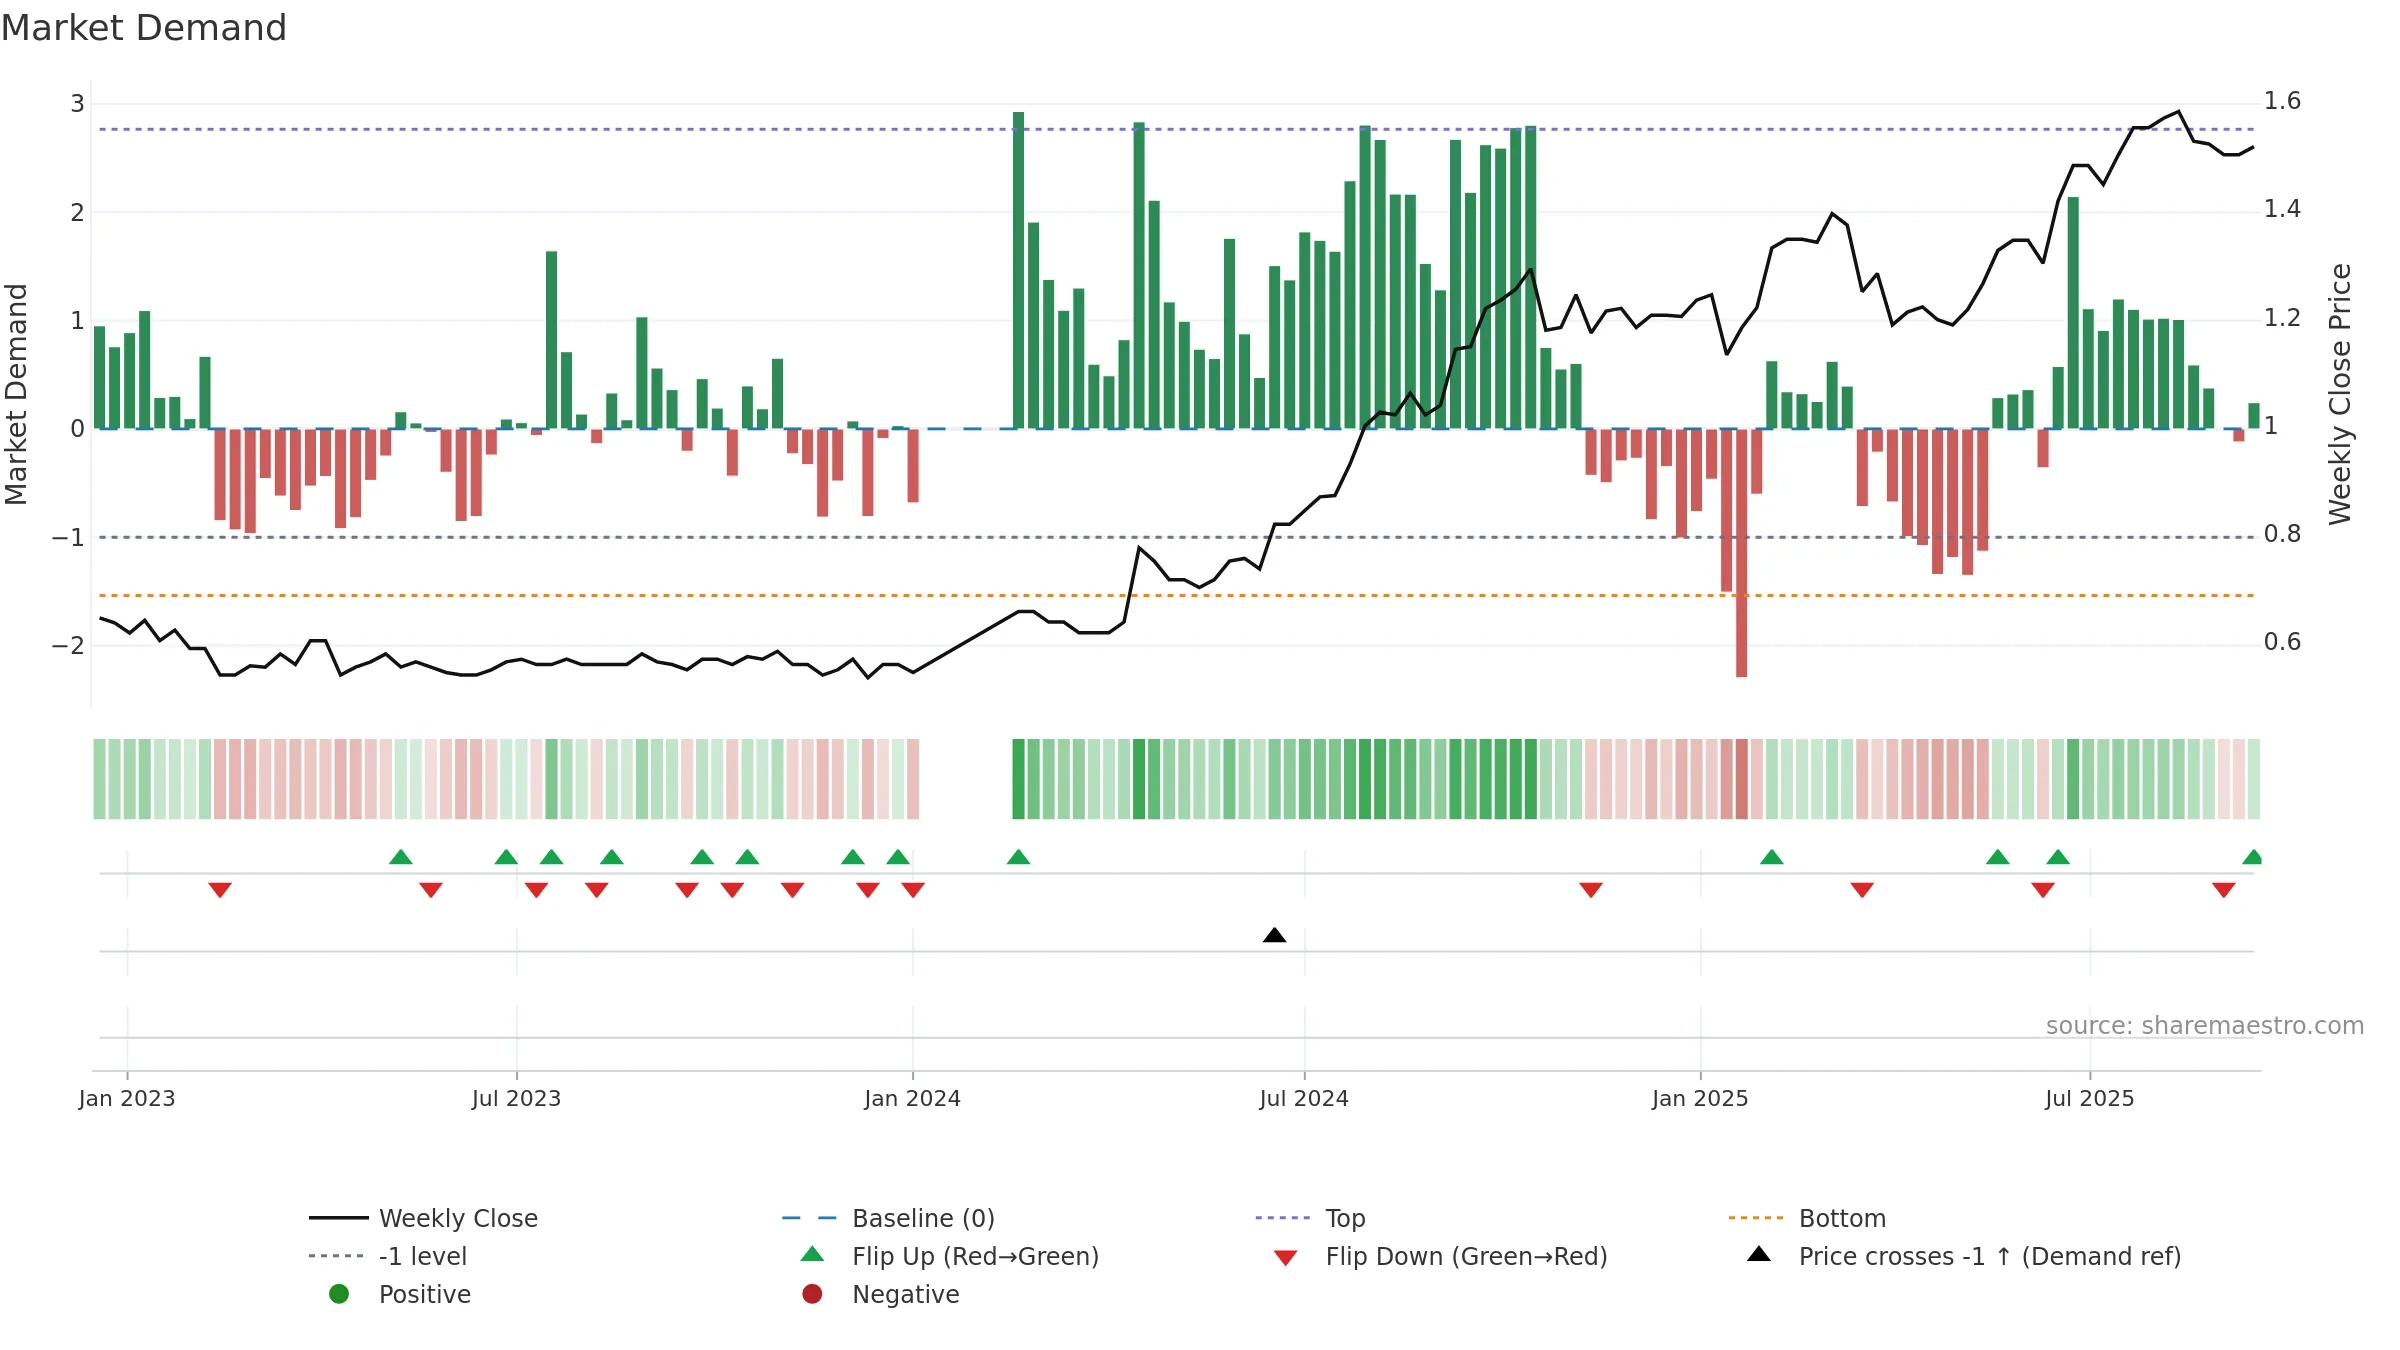Click the black price-cross marker near Jul 2024

(x=1274, y=935)
